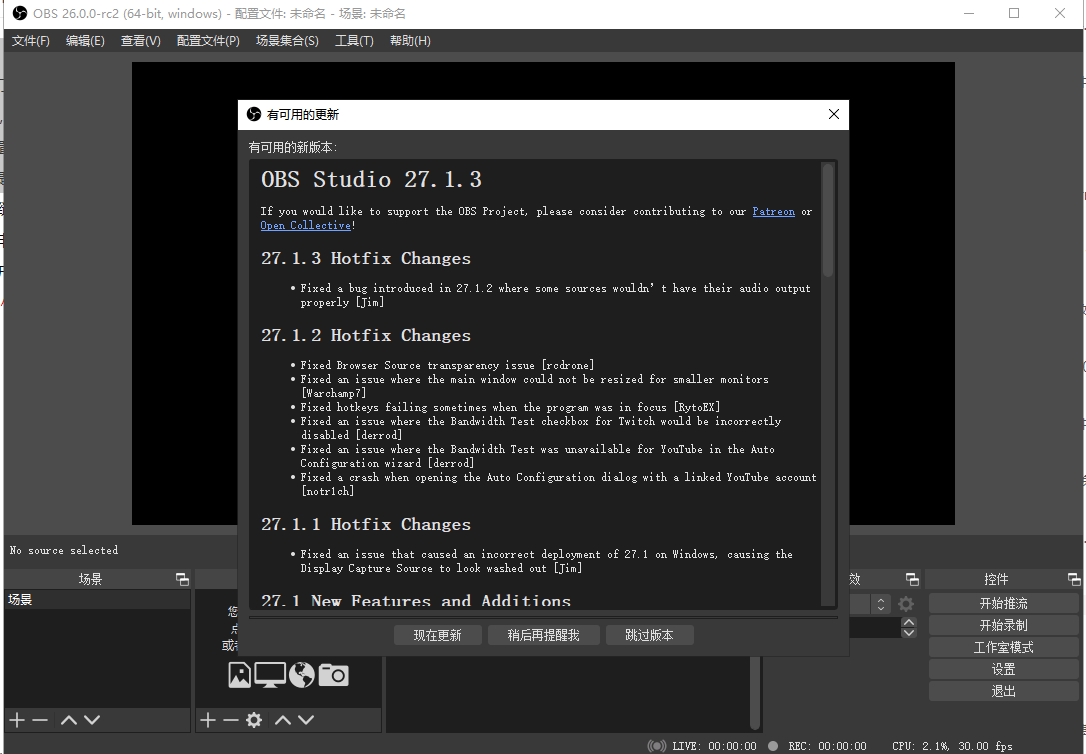Click the '27.1.3 Hotfix Changes' heading
Screen dimensions: 1086x754
pos(366,258)
